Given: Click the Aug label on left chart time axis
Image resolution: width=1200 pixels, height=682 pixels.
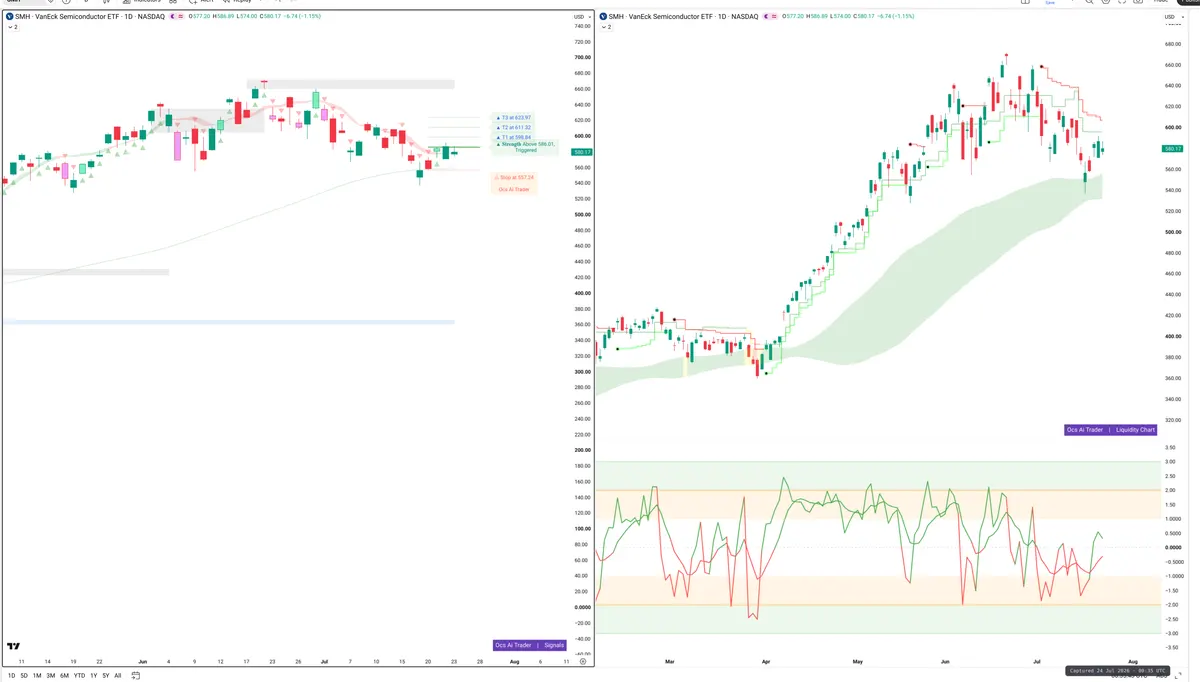Looking at the screenshot, I should pos(514,662).
